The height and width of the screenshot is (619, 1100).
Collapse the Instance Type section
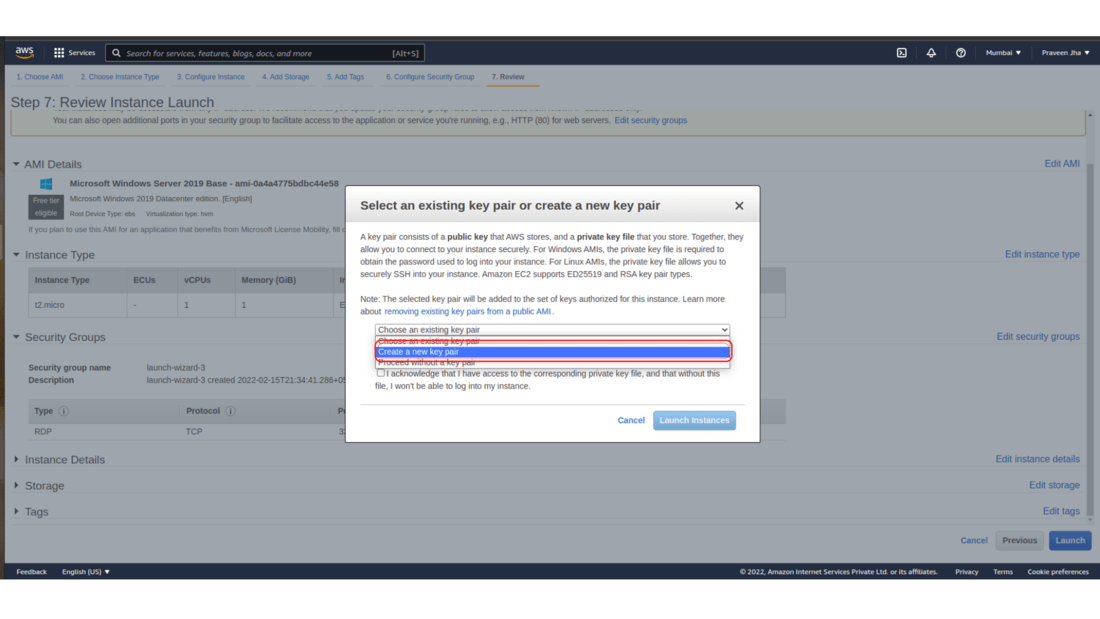(16, 255)
